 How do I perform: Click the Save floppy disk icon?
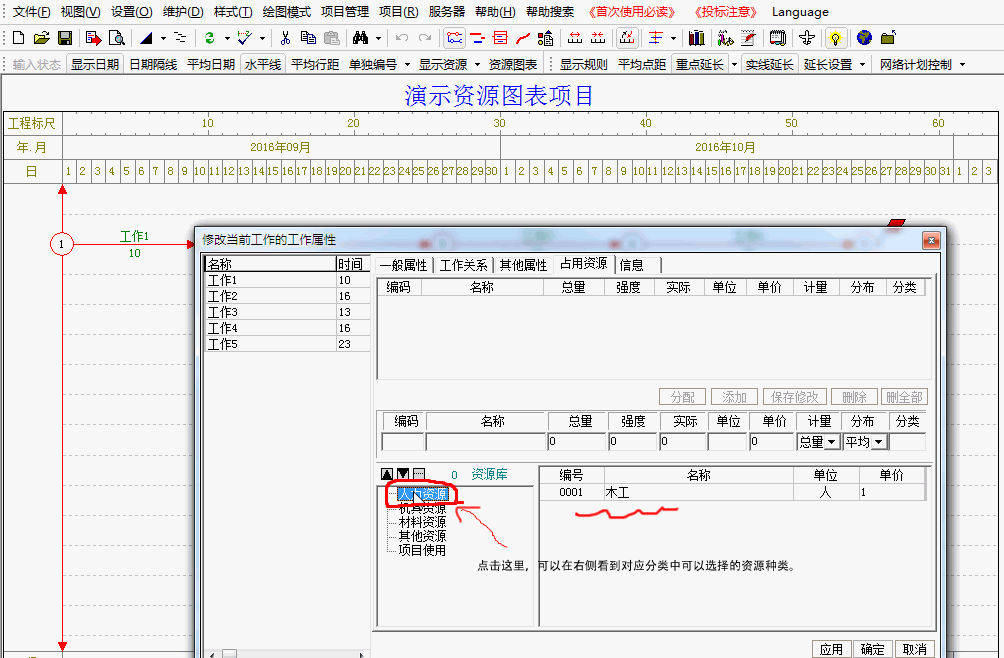pos(64,38)
